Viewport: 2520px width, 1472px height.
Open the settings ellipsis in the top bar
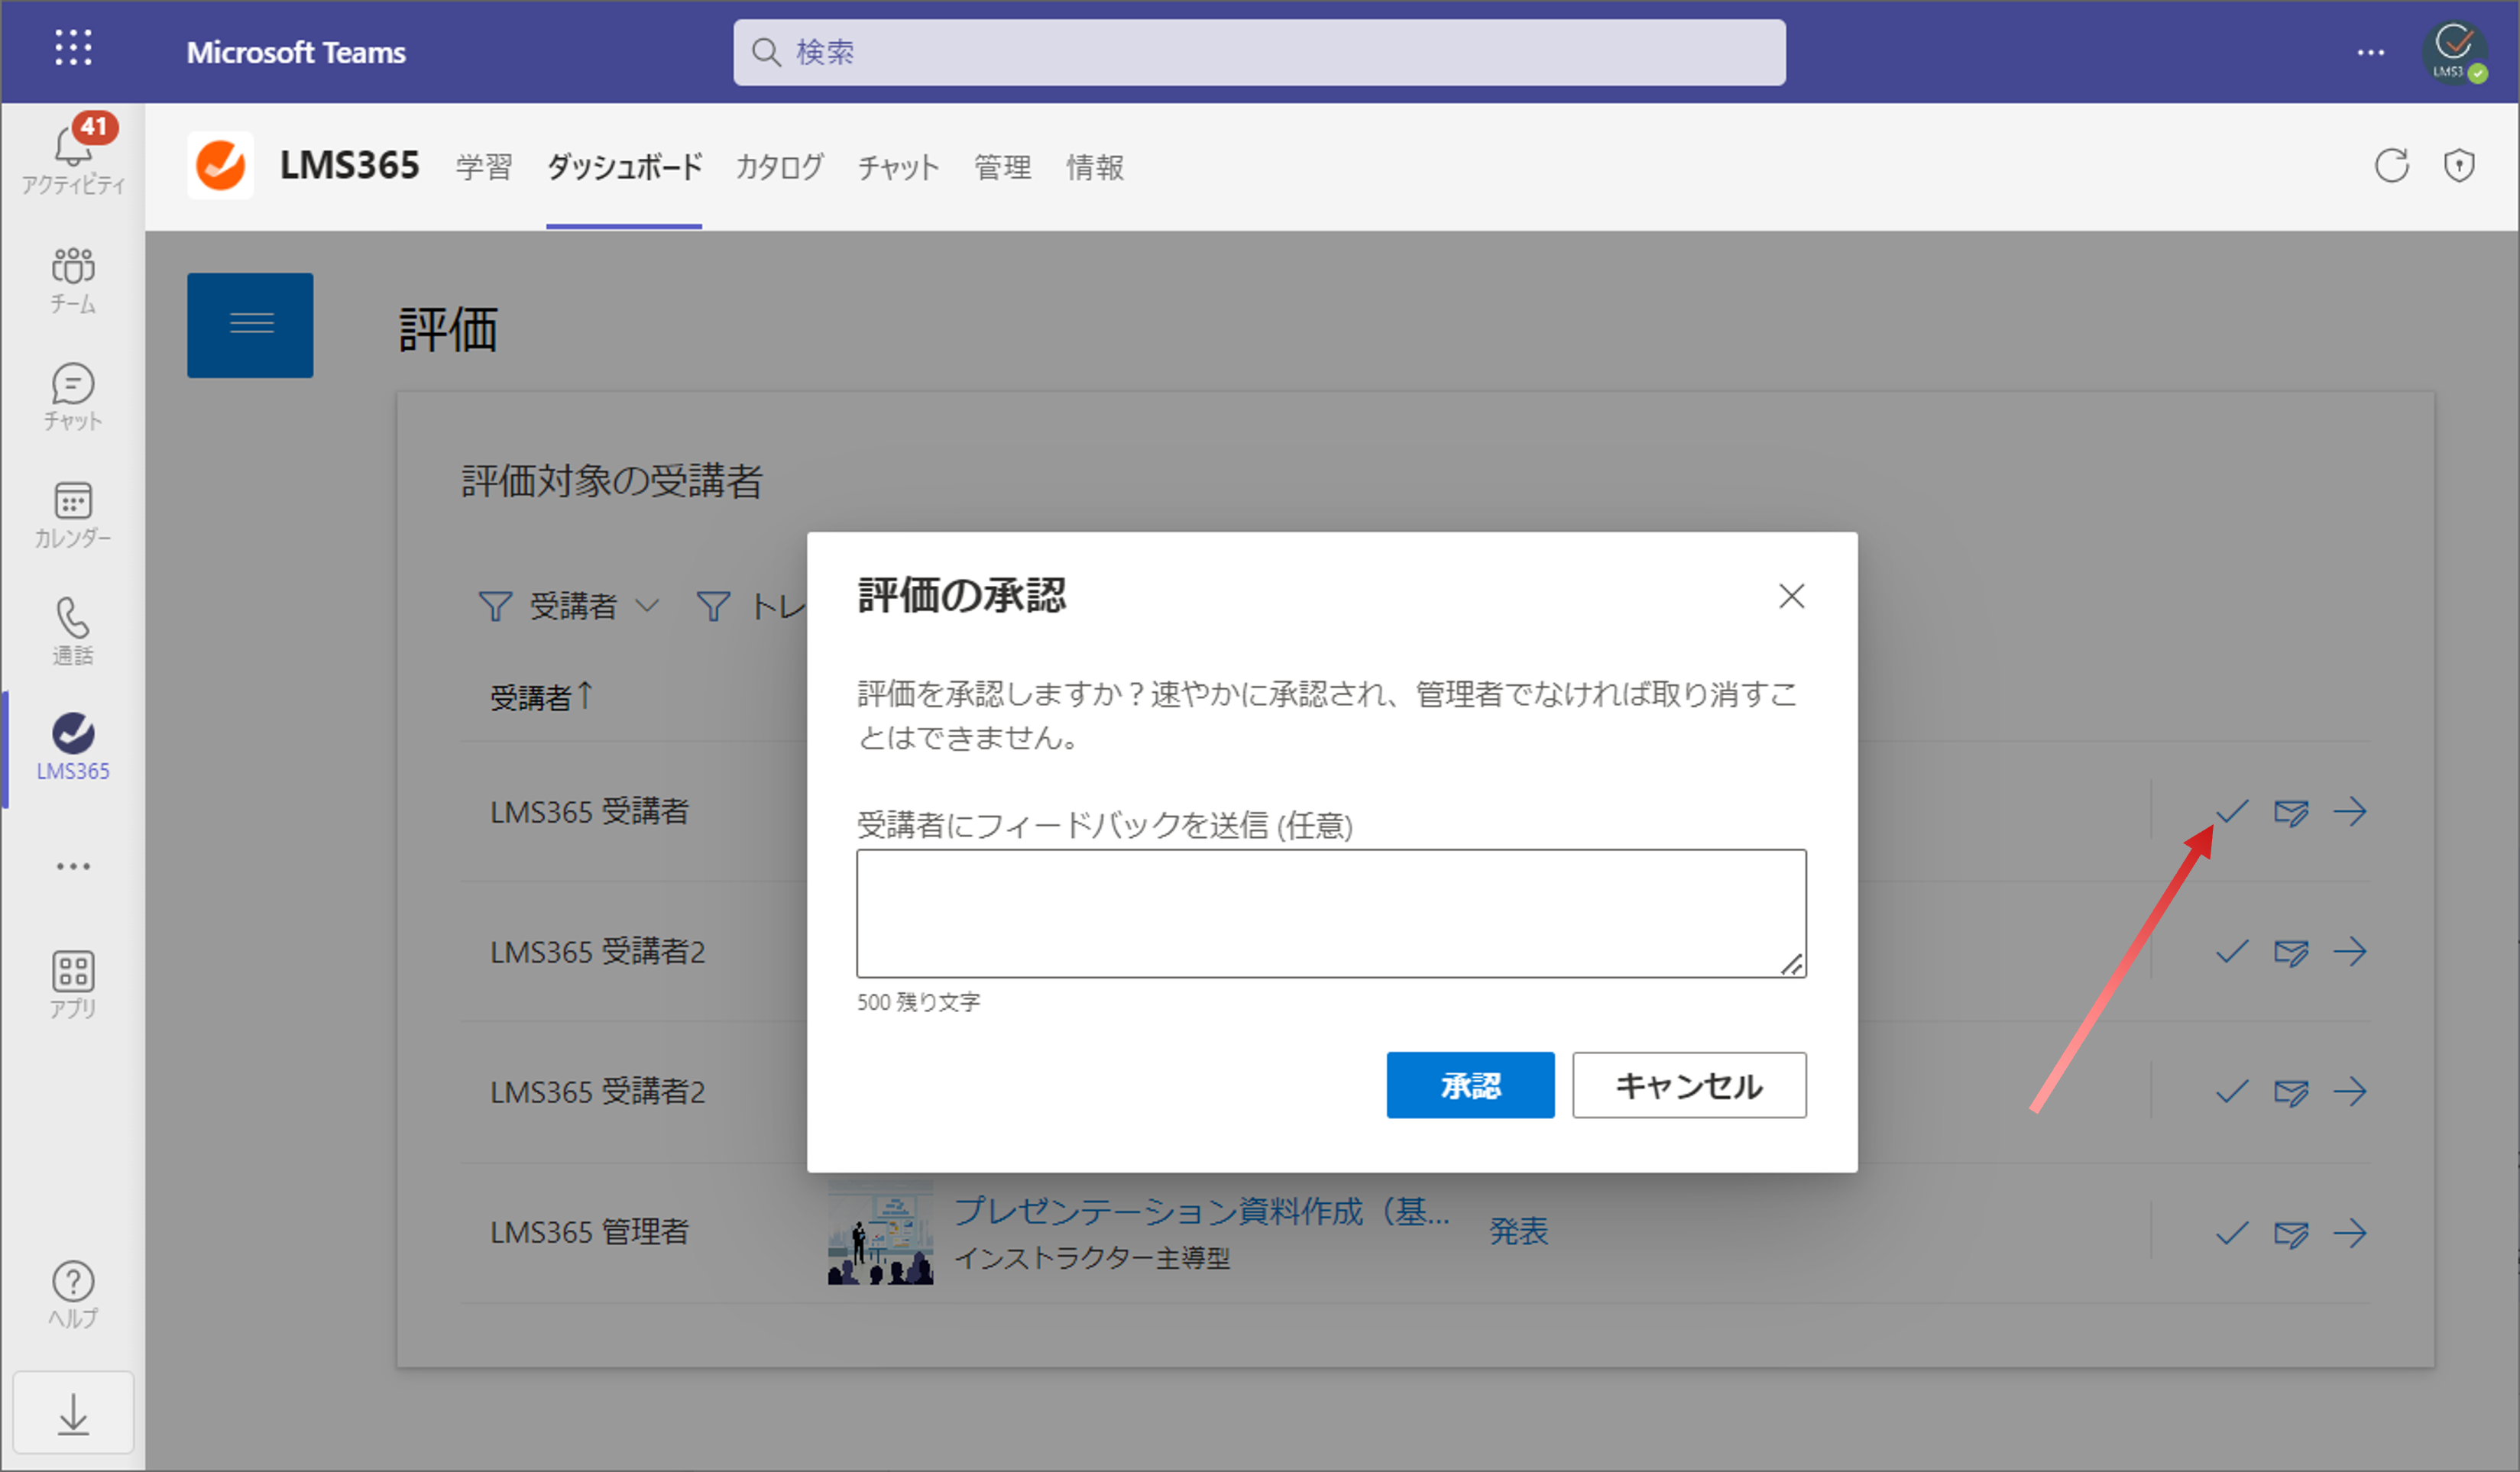click(2371, 52)
